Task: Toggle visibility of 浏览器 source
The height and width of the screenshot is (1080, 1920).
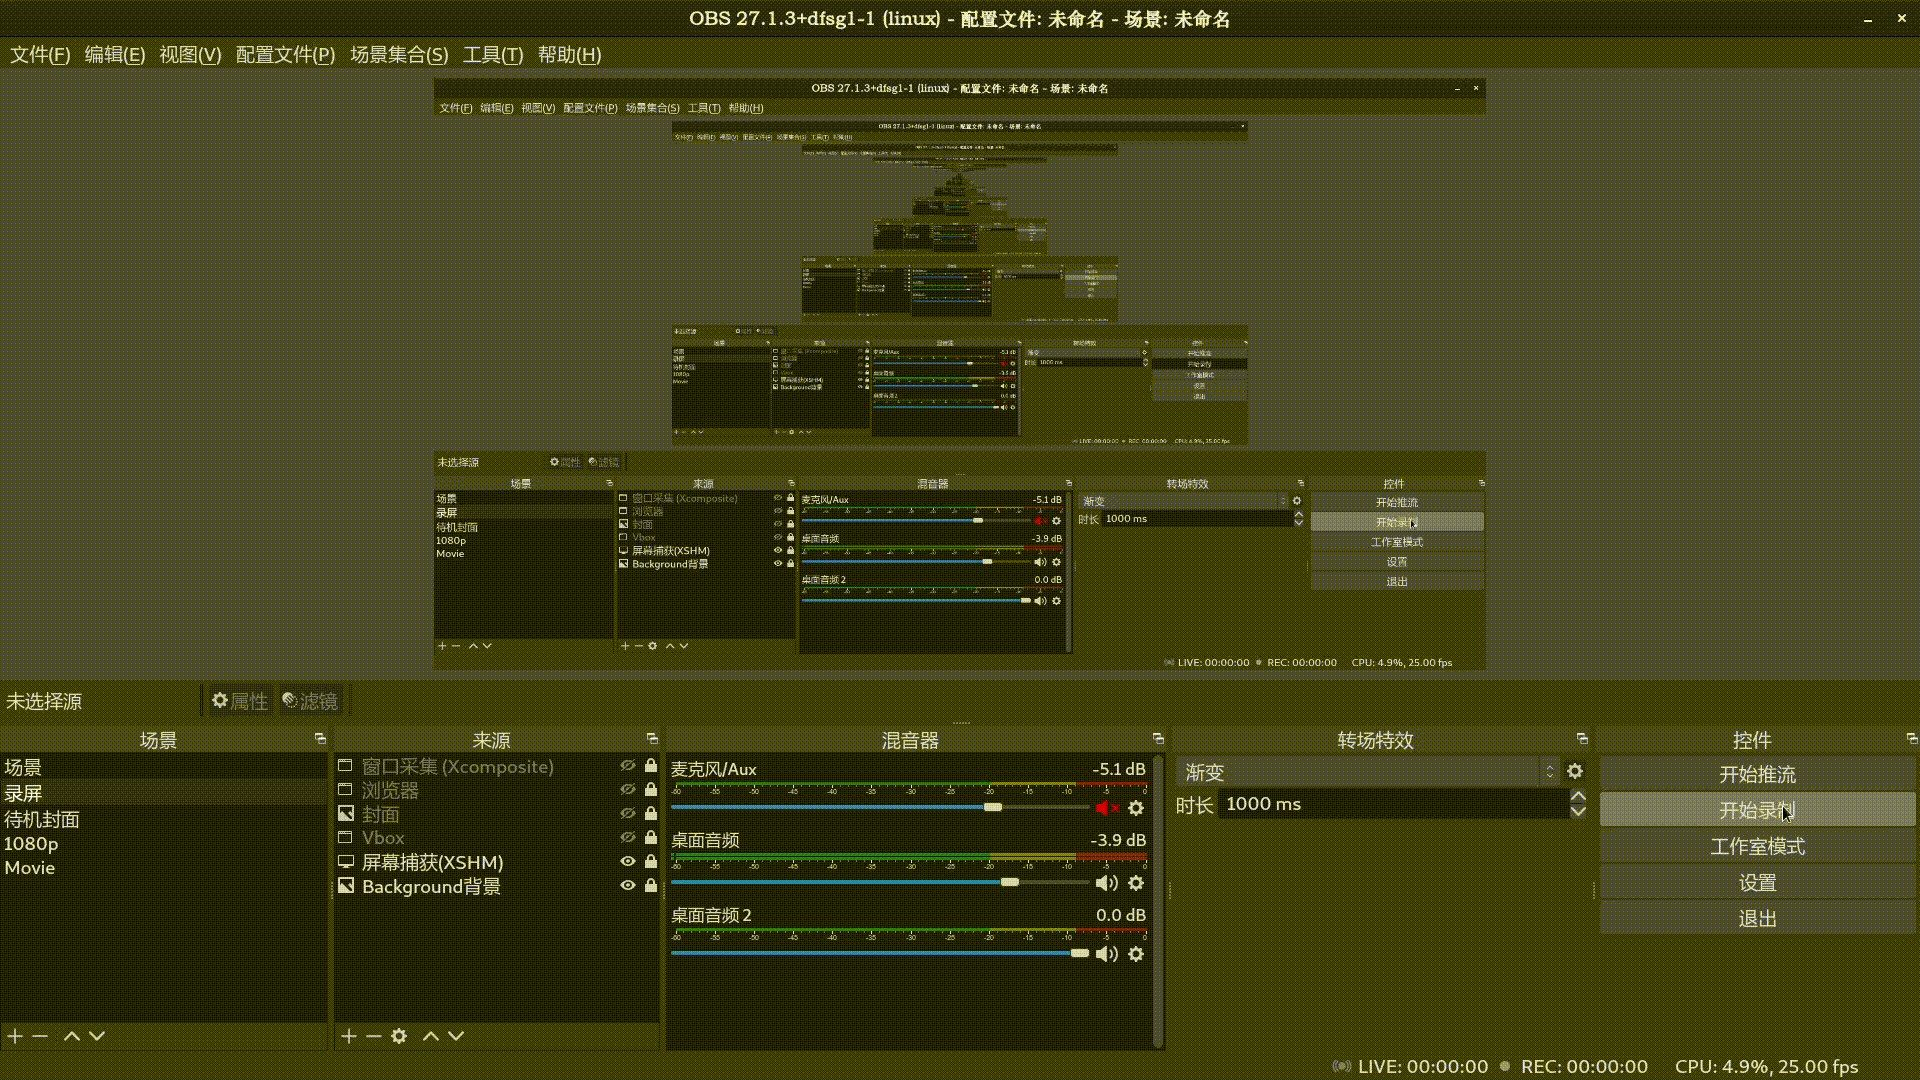Action: point(628,789)
